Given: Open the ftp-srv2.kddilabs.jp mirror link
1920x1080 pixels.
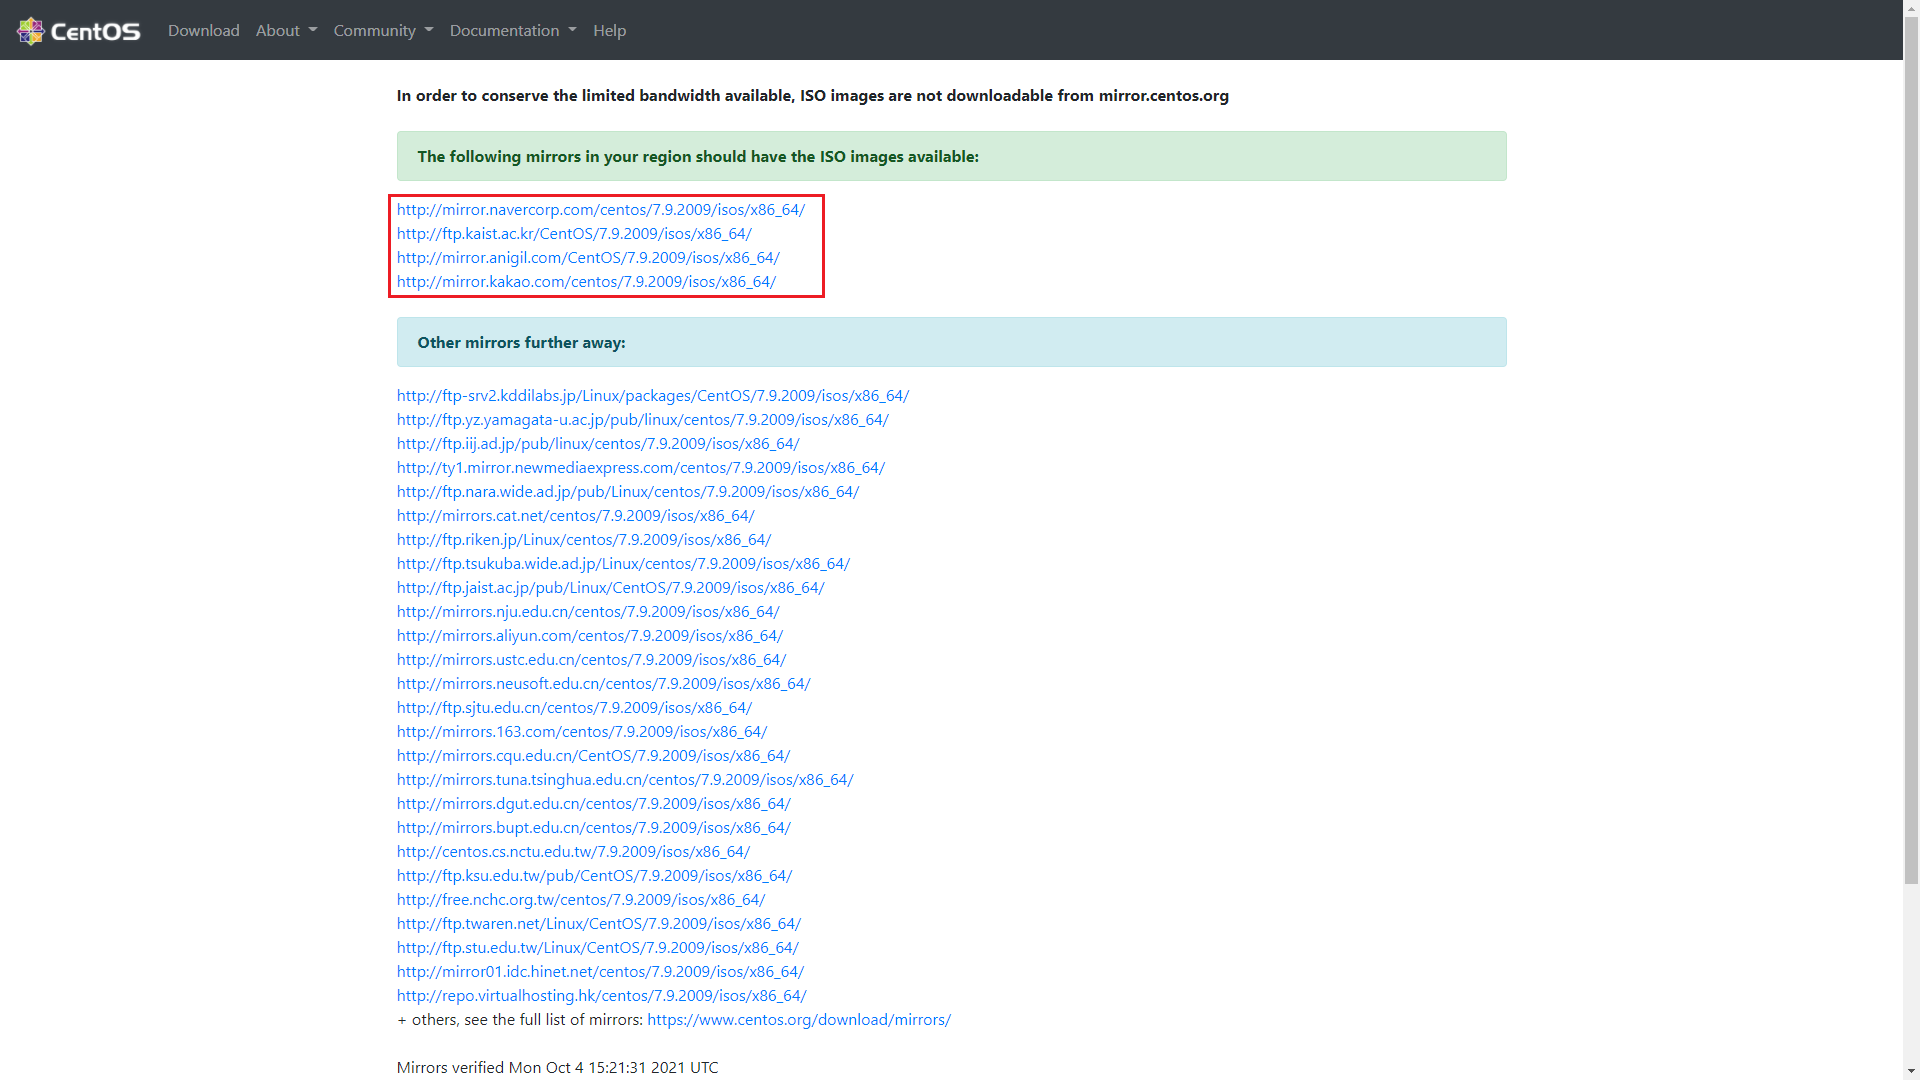Looking at the screenshot, I should [x=652, y=396].
